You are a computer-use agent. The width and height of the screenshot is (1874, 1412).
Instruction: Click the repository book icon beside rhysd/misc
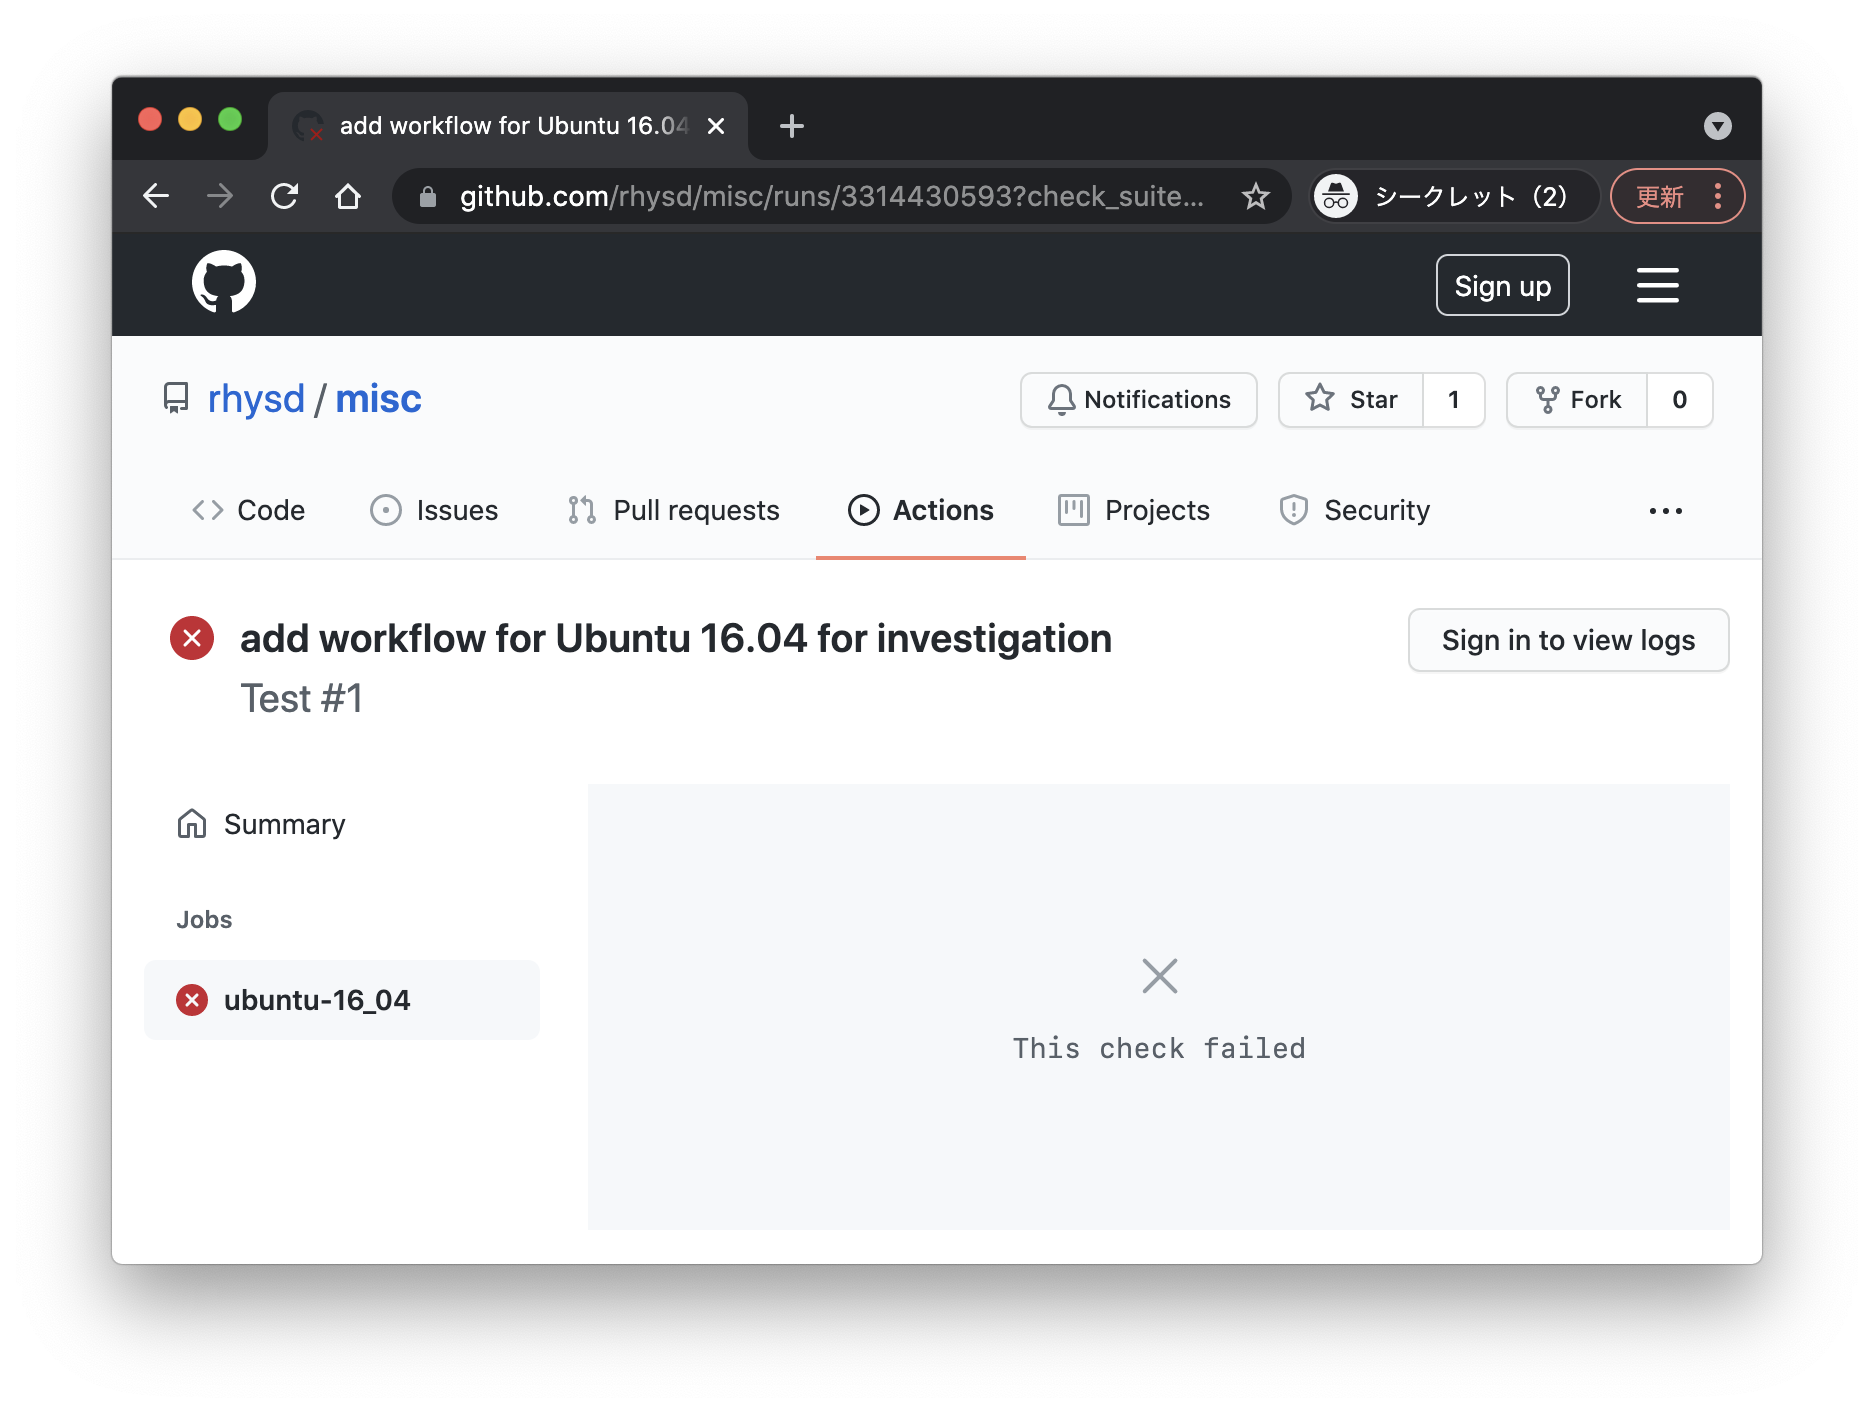(176, 398)
